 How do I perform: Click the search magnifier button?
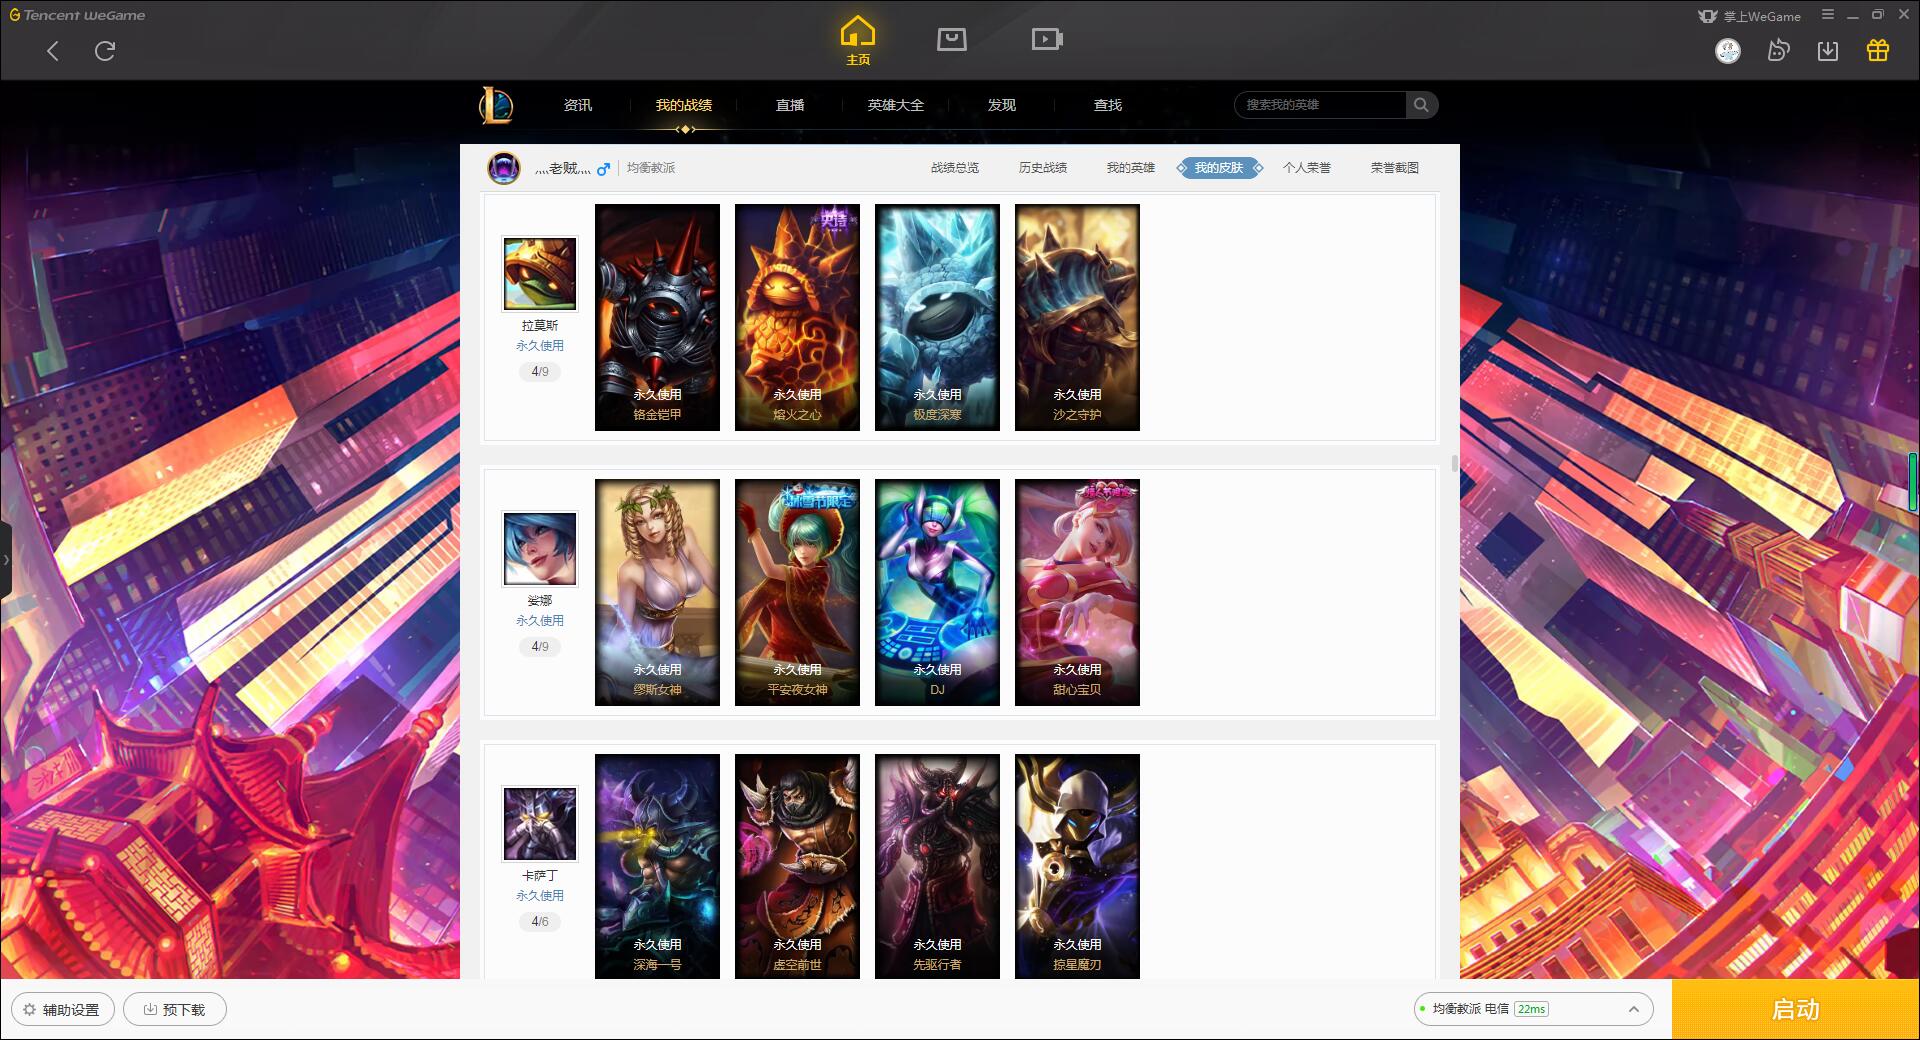click(x=1421, y=105)
